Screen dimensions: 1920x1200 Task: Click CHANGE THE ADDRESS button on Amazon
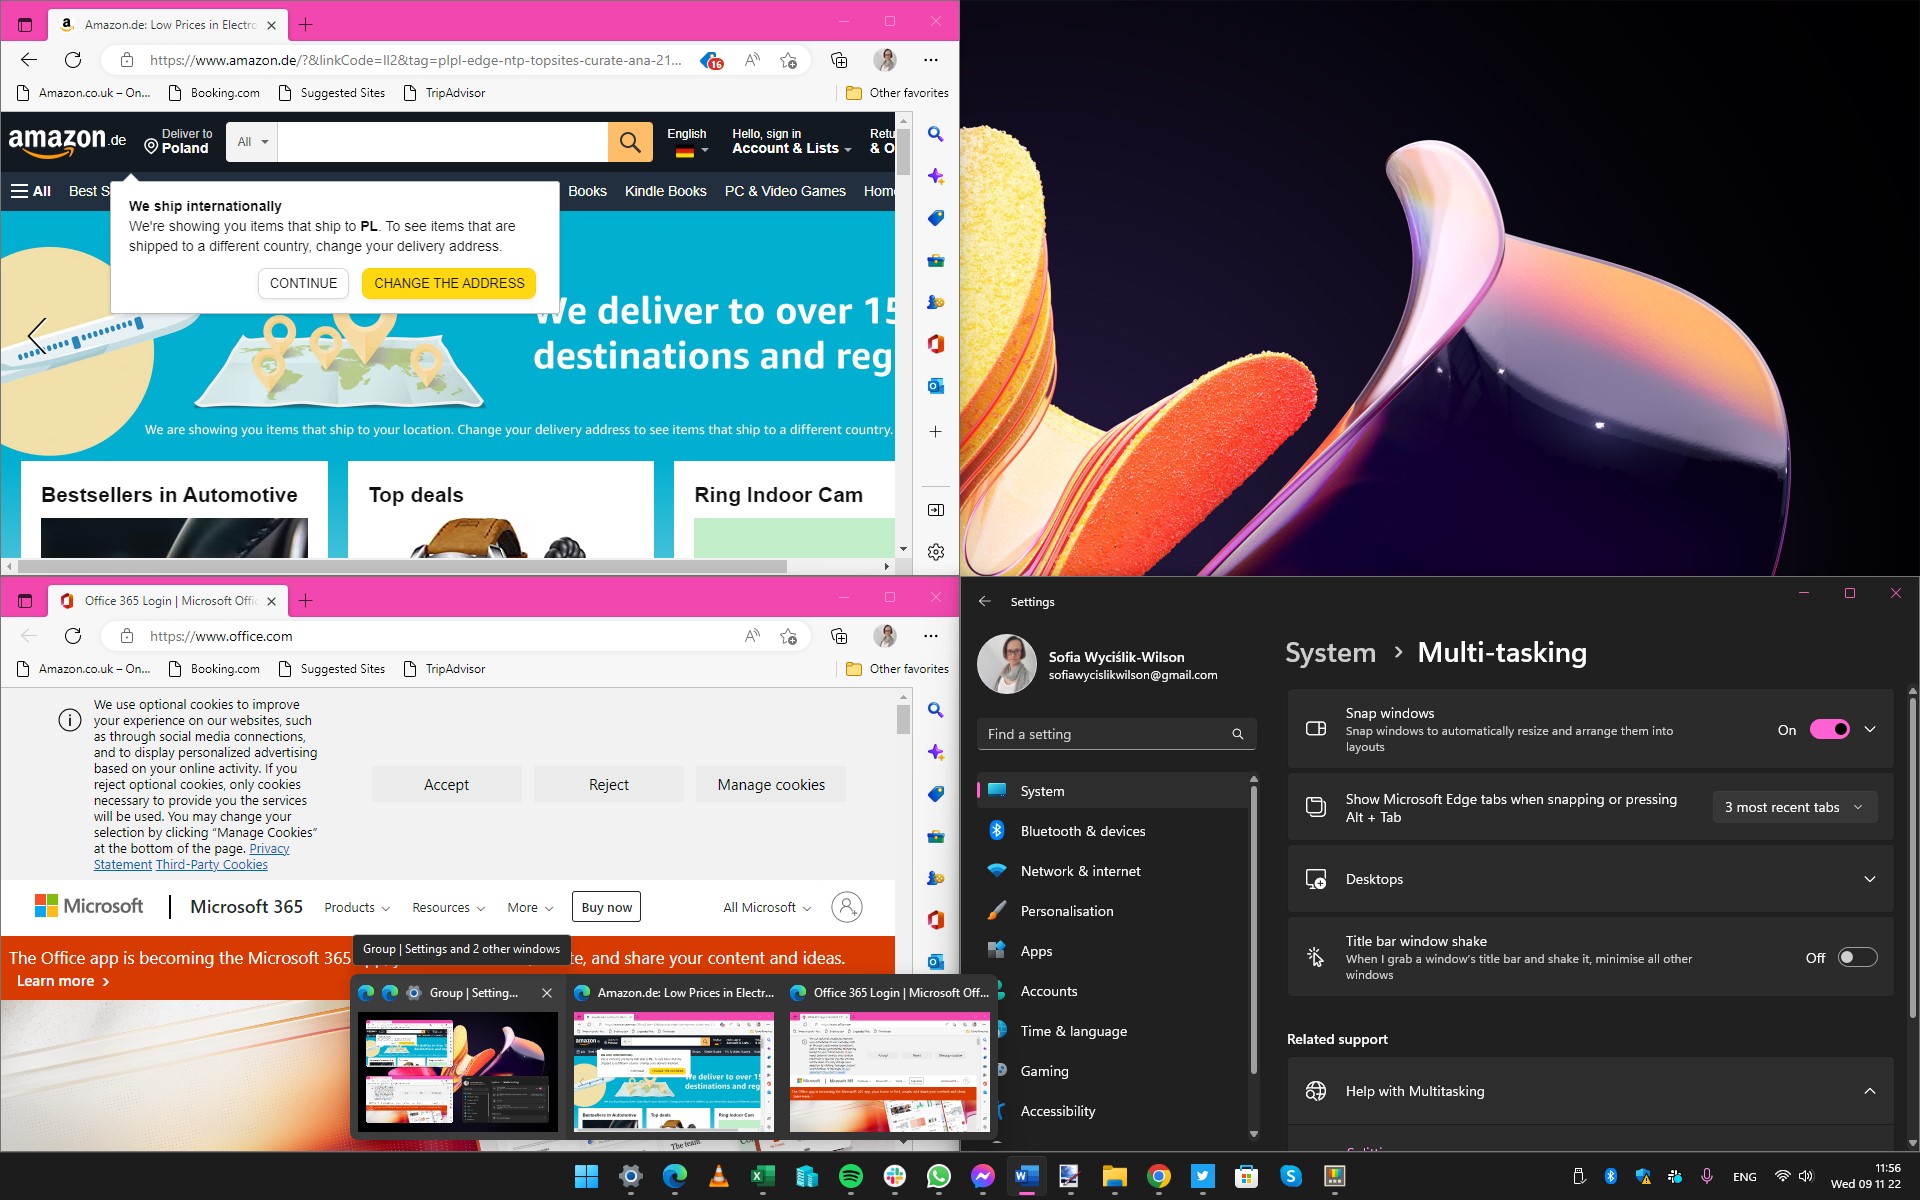pyautogui.click(x=448, y=282)
